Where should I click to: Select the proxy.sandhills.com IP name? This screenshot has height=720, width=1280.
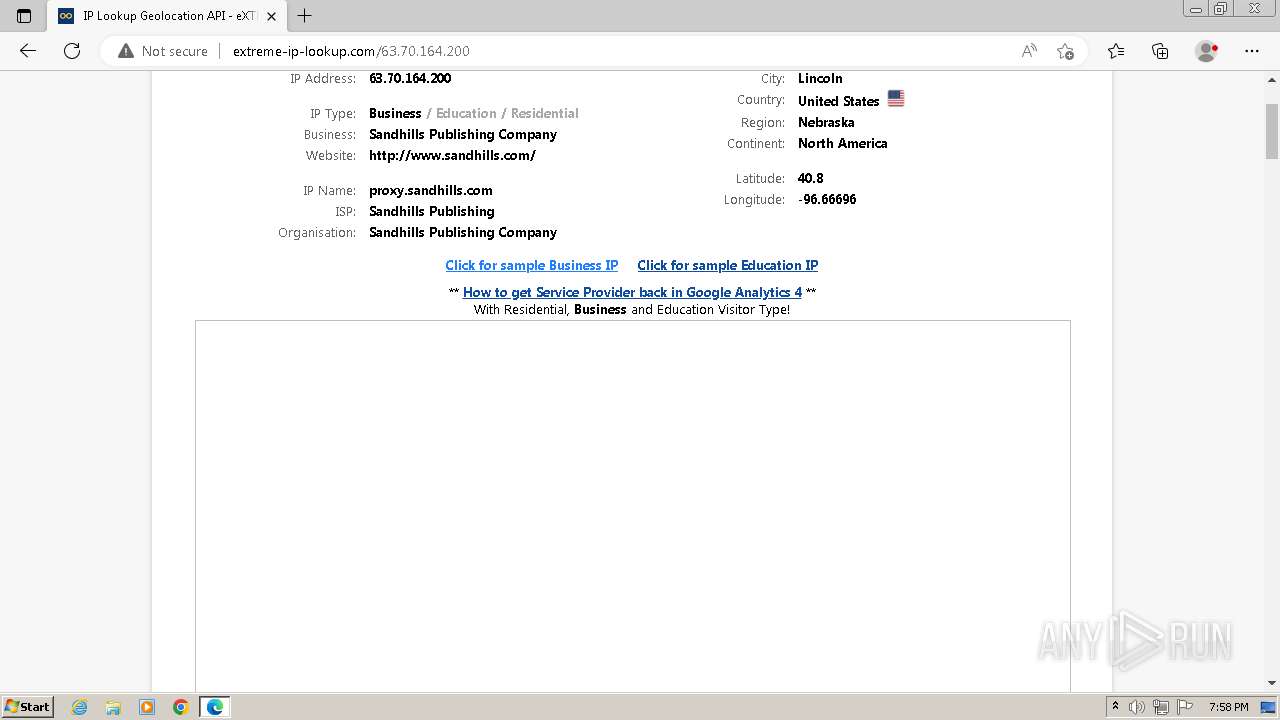point(431,190)
